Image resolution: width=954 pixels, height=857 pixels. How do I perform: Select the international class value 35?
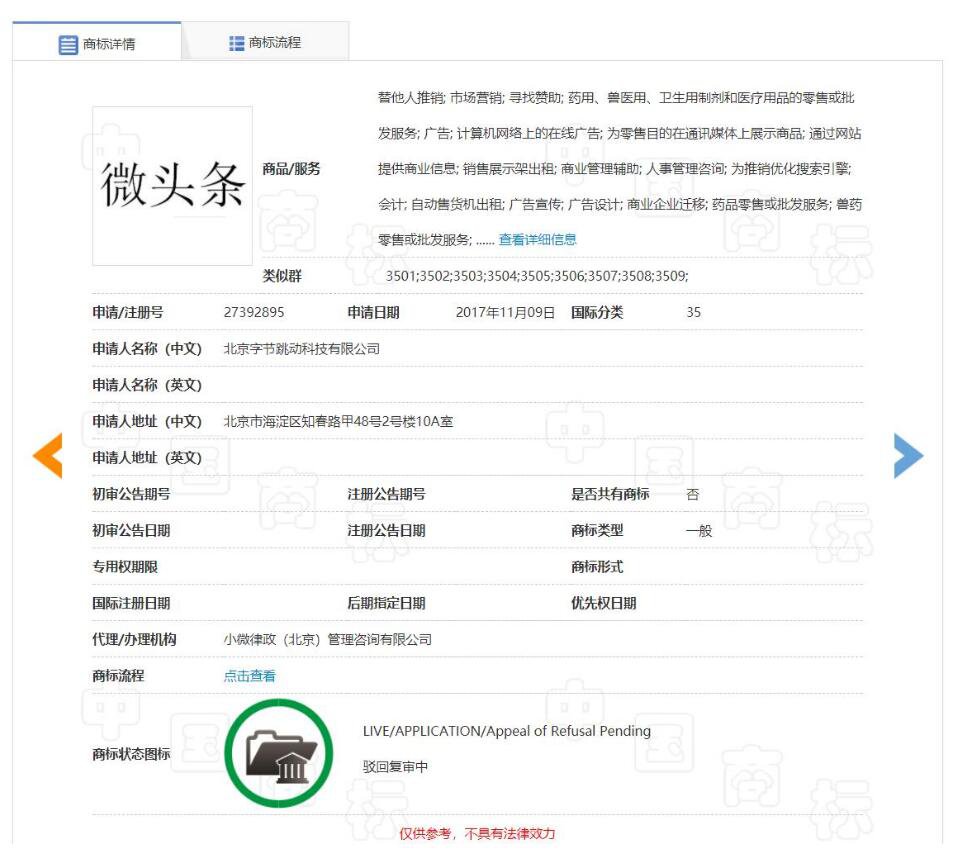(694, 312)
